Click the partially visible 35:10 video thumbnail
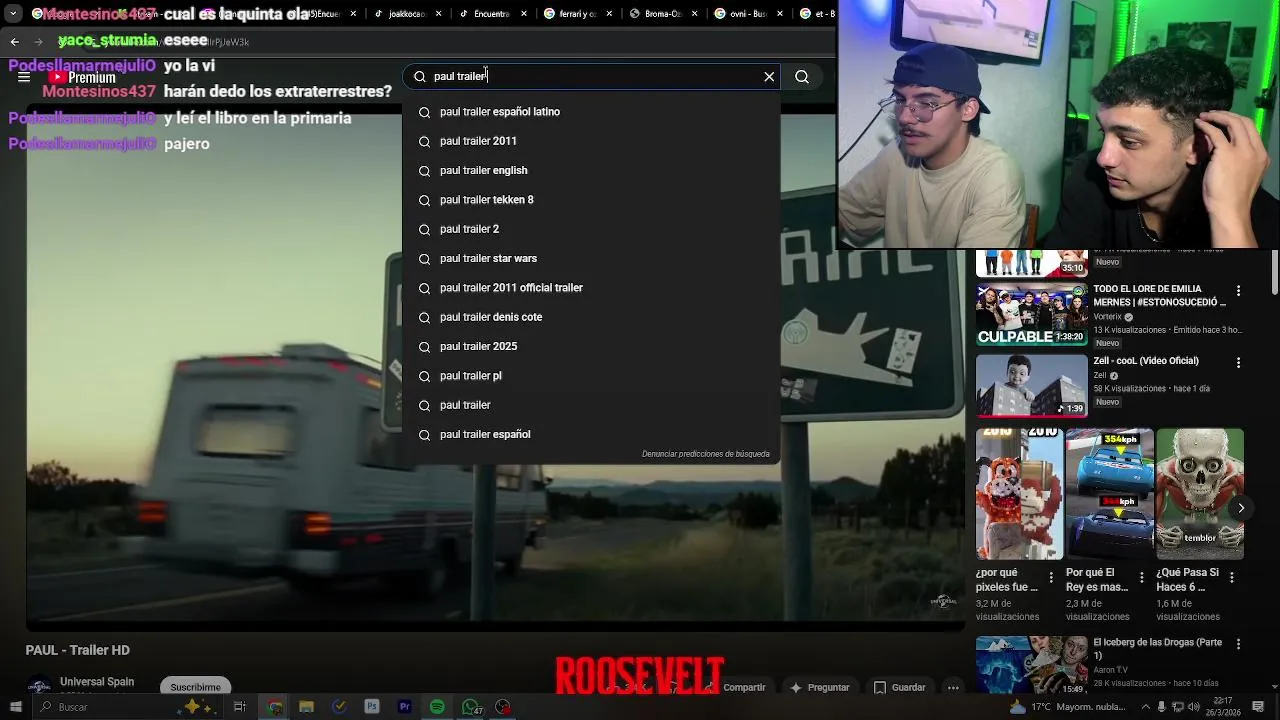 pyautogui.click(x=1031, y=263)
